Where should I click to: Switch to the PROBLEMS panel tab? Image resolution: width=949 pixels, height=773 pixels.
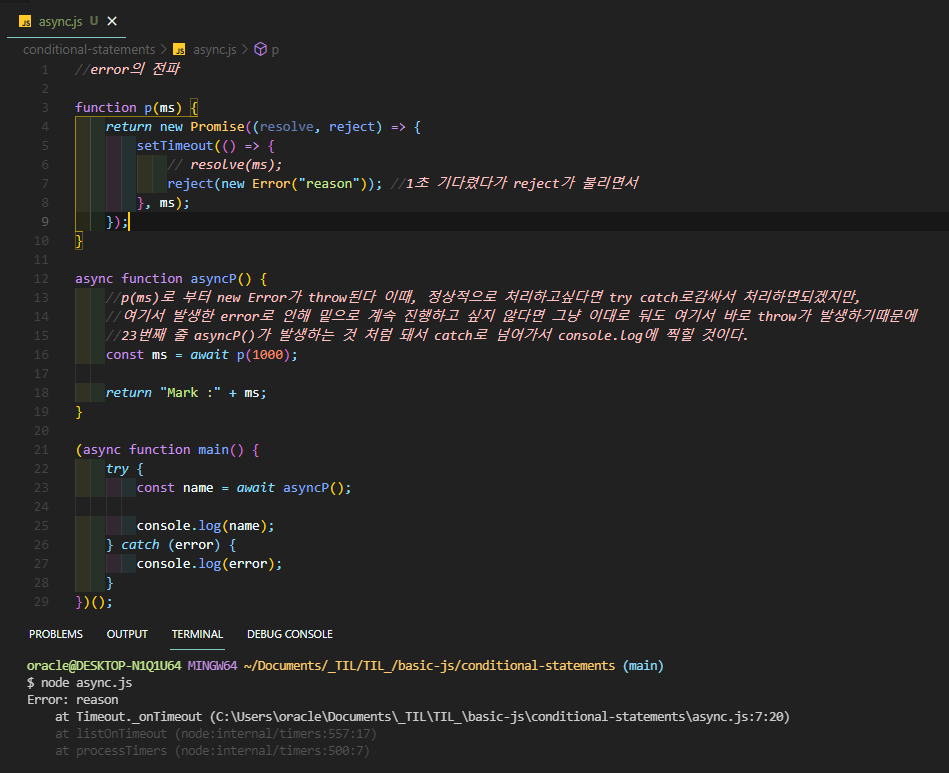click(56, 634)
